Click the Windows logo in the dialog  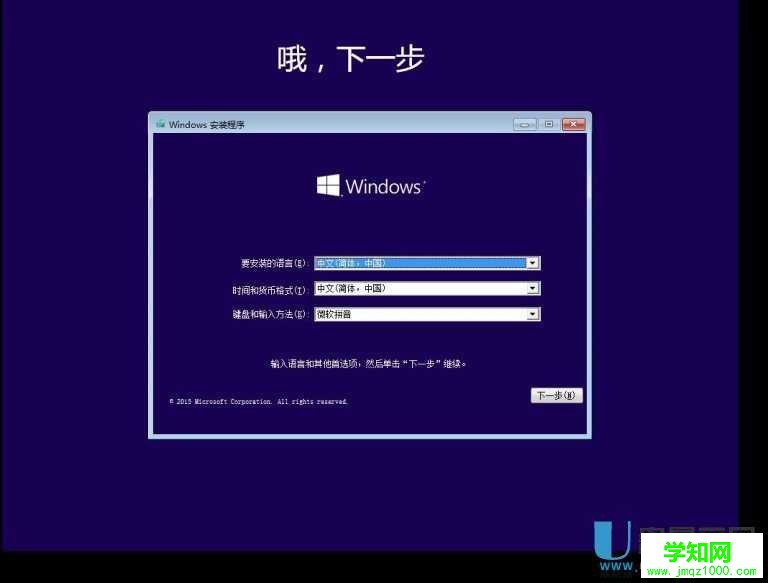(371, 186)
